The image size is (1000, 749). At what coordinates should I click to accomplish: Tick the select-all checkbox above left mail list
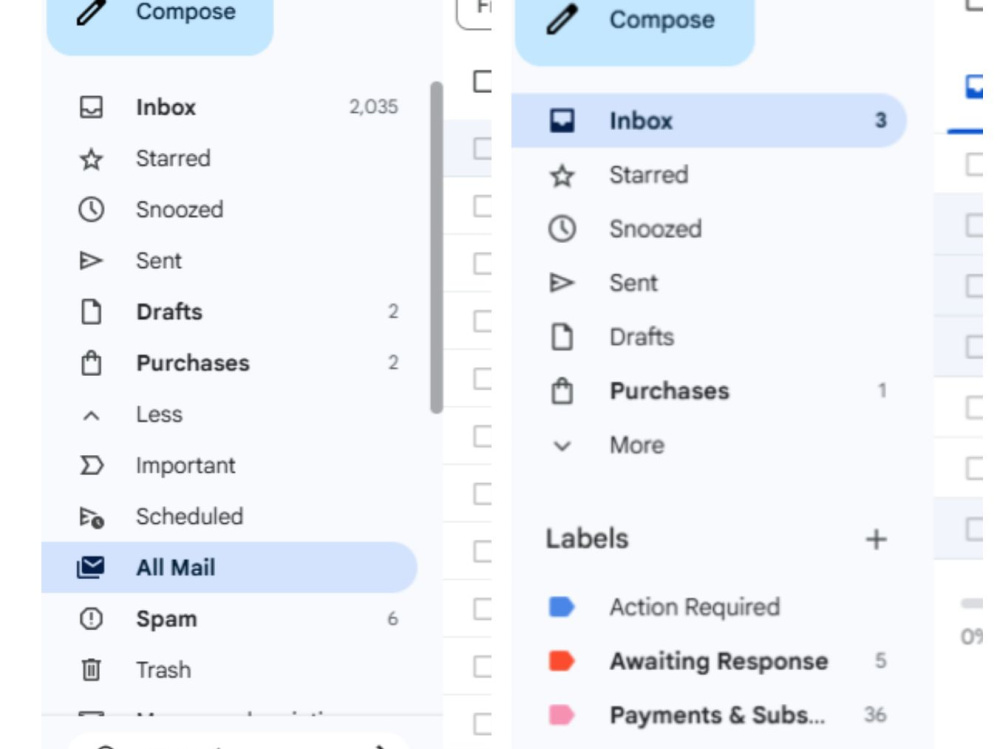(483, 82)
